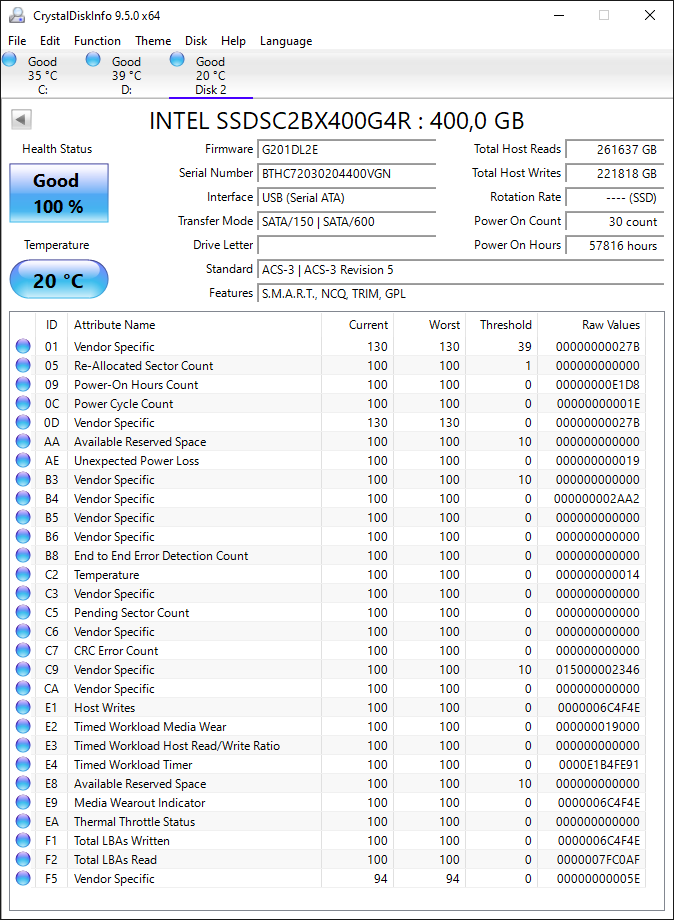Screen dimensions: 674x920
Task: Click the status icon for Timed Workload Media Wear
Action: (23, 726)
